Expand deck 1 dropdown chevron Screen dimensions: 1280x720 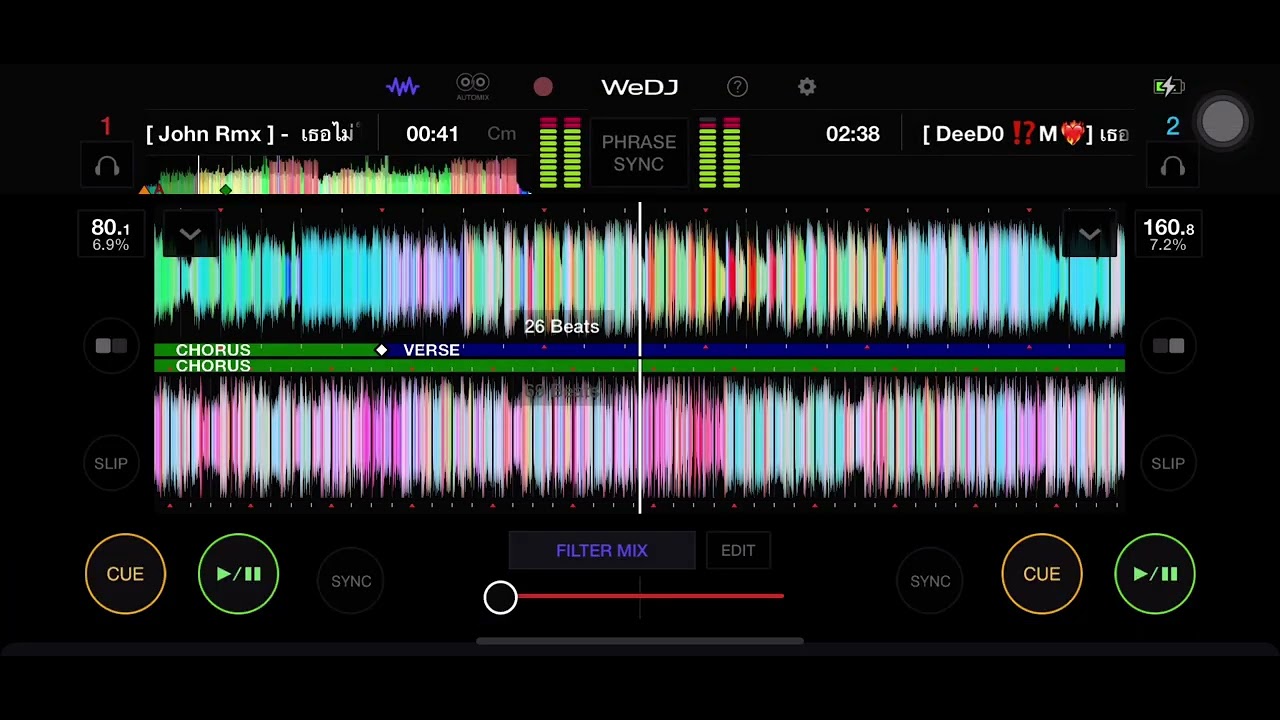[x=190, y=234]
